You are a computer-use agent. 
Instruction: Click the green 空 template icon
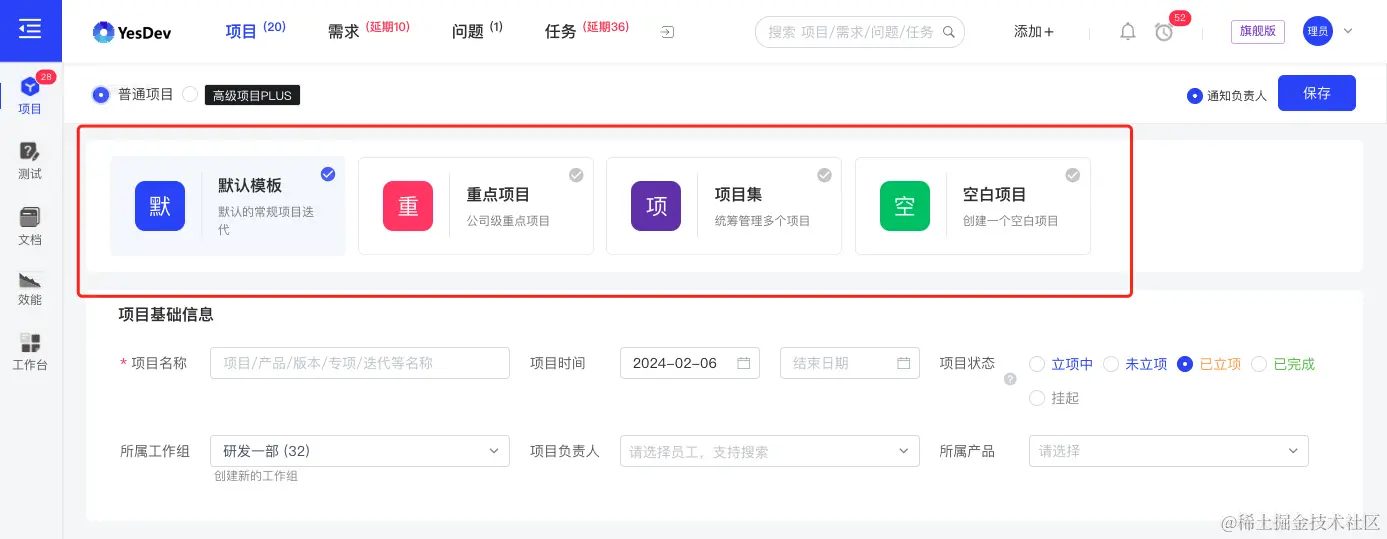[905, 206]
